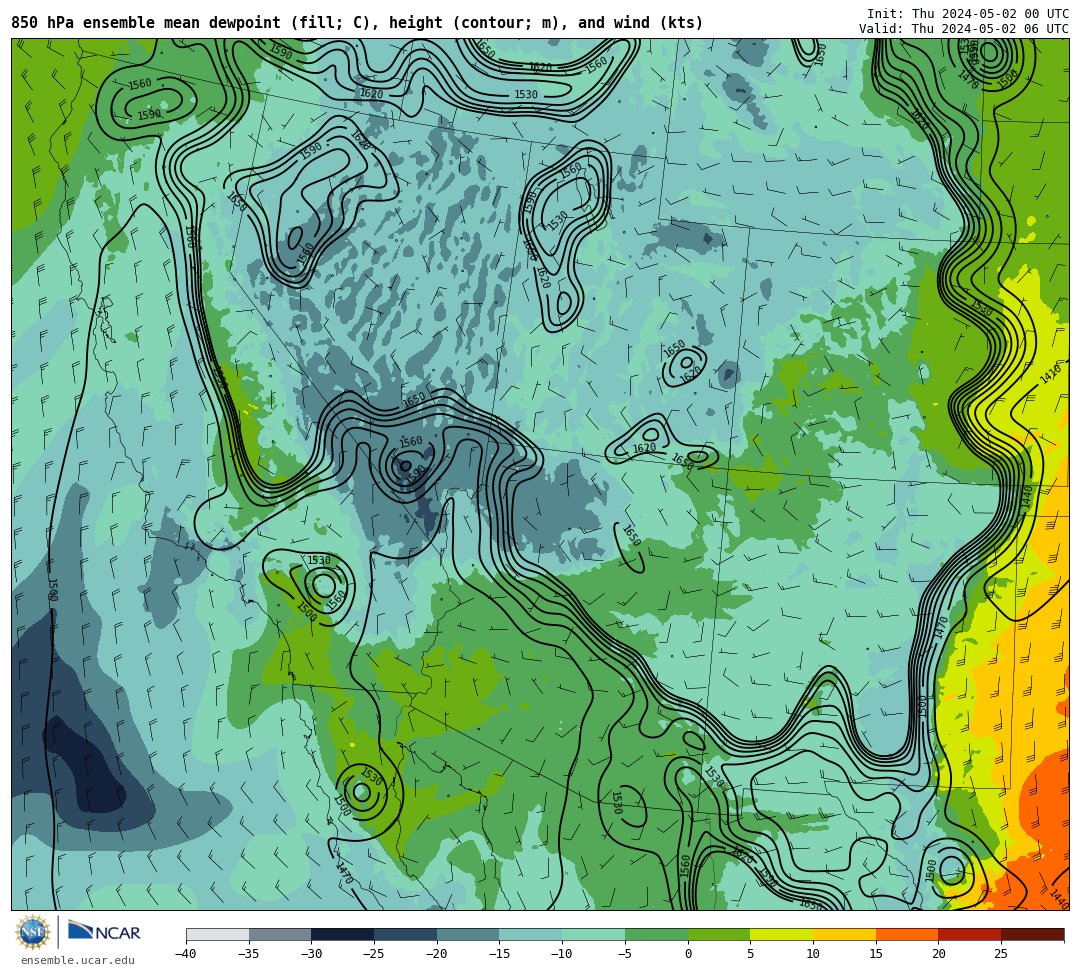This screenshot has width=1080, height=973.
Task: Click the colorbar label -35
Action: [x=249, y=954]
